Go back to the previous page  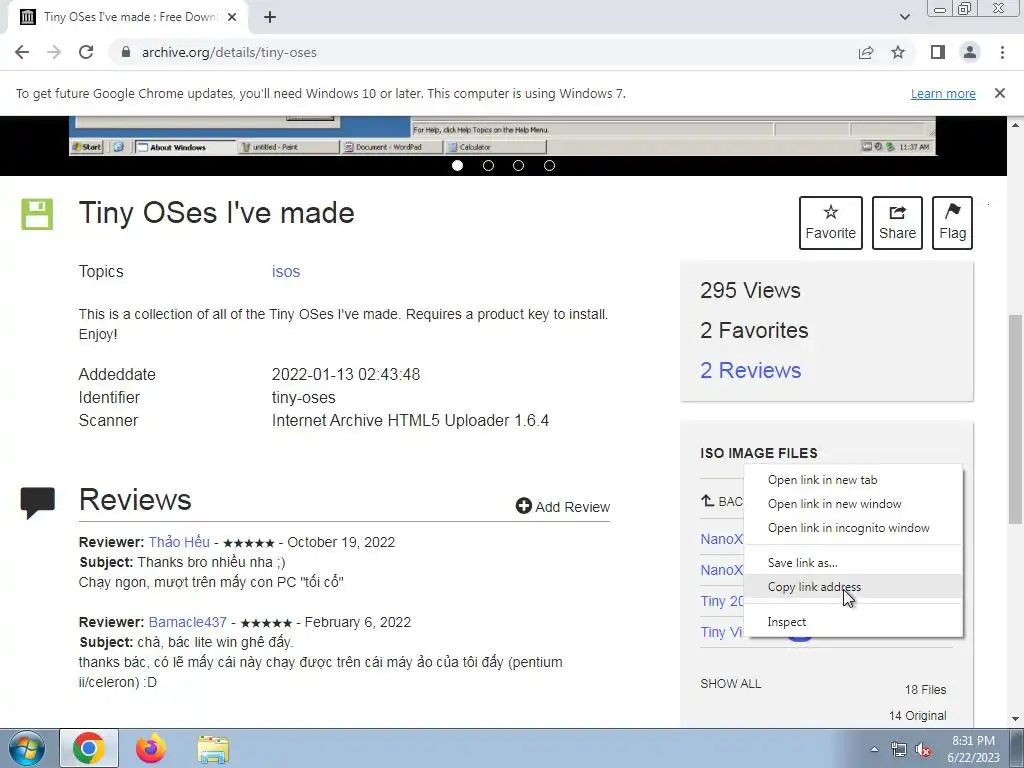tap(22, 52)
